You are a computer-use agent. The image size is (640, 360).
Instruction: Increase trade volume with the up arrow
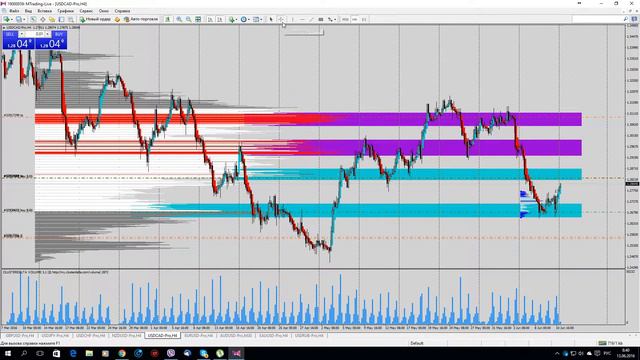tap(47, 34)
